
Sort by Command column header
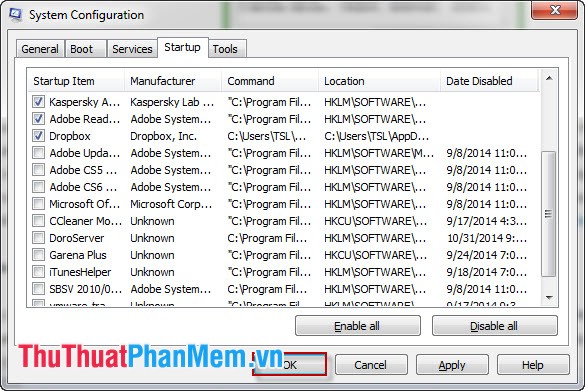270,81
